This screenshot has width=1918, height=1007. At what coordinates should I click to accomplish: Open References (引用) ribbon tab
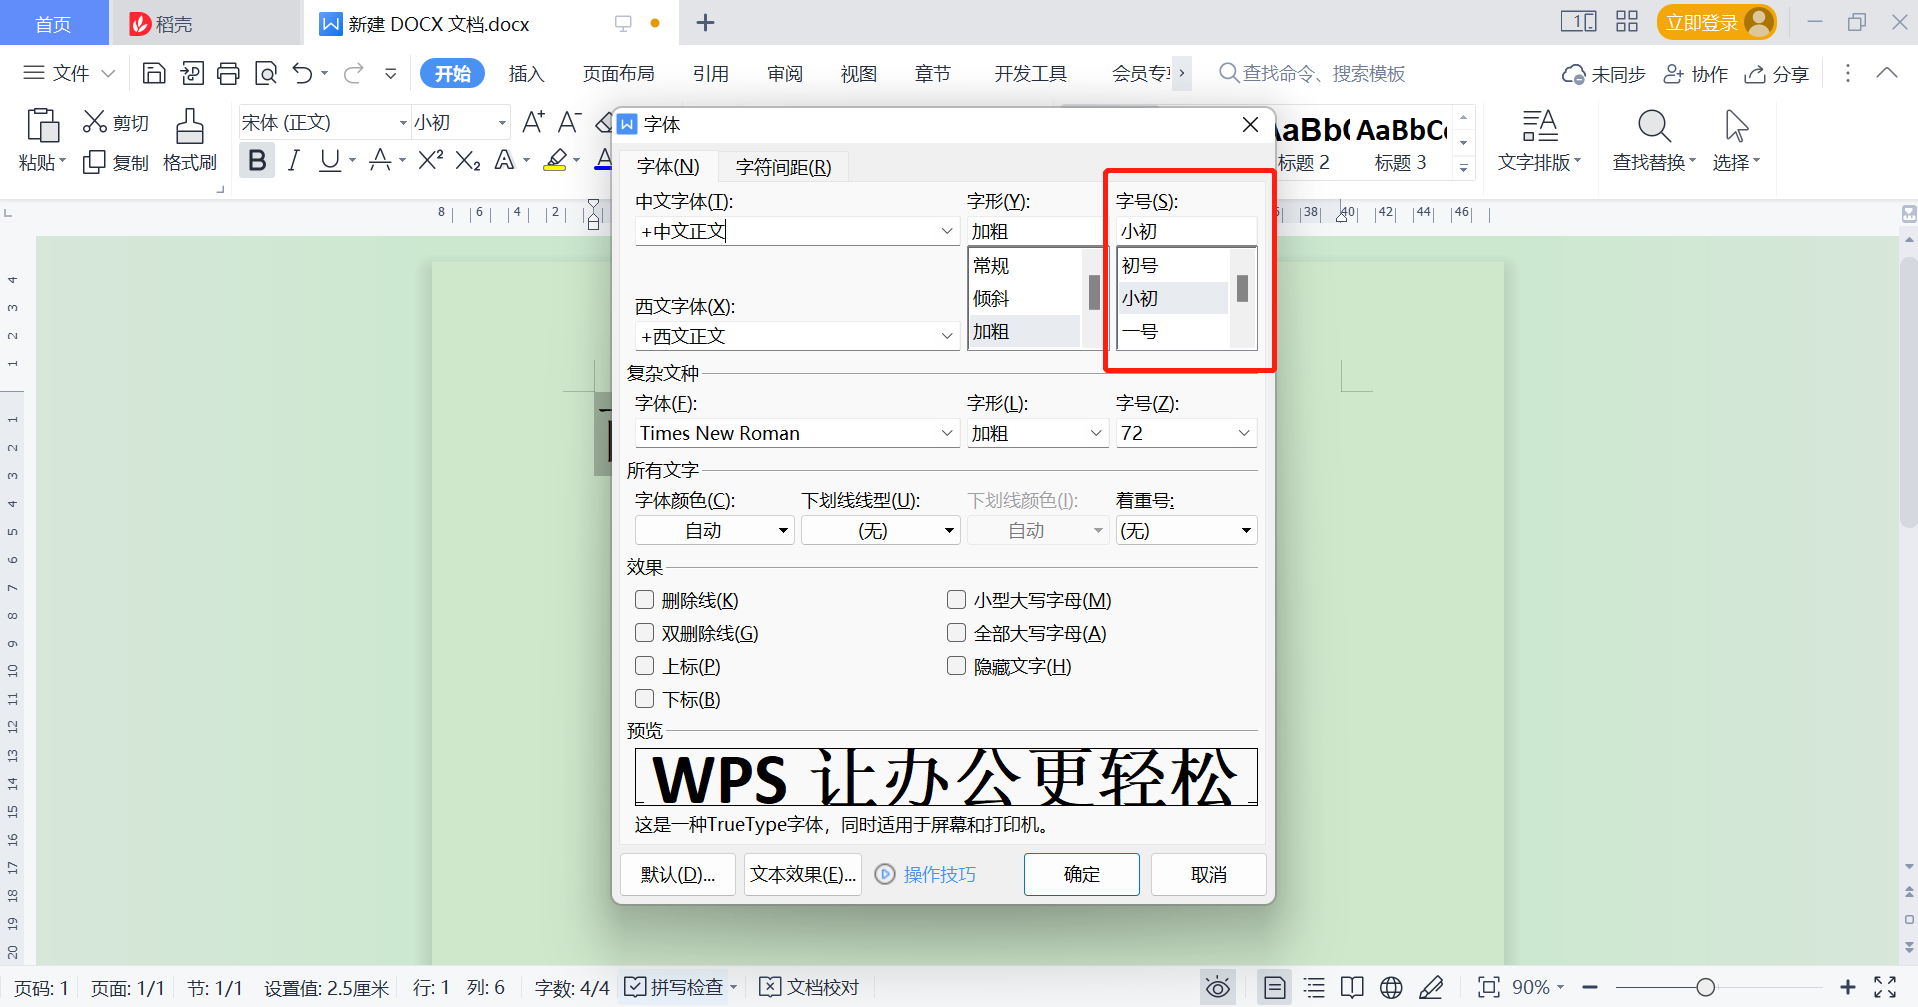tap(710, 73)
